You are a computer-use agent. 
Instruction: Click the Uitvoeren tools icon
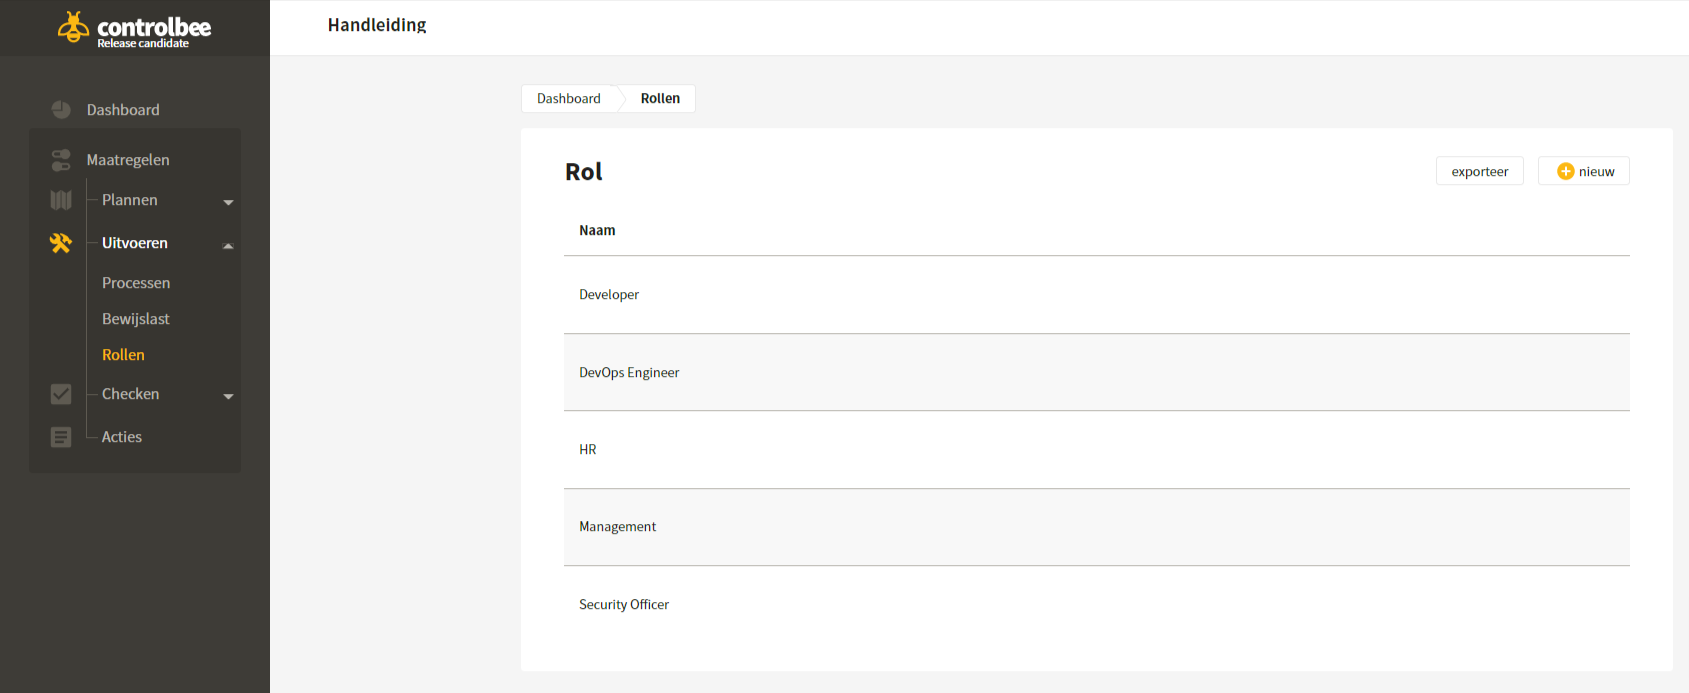coord(61,243)
